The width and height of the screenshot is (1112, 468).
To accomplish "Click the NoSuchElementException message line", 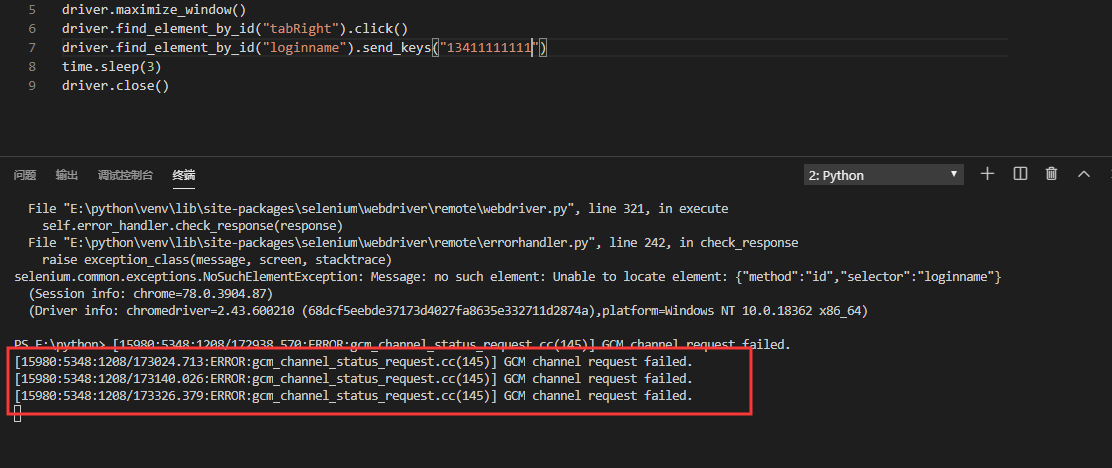I will click(507, 277).
